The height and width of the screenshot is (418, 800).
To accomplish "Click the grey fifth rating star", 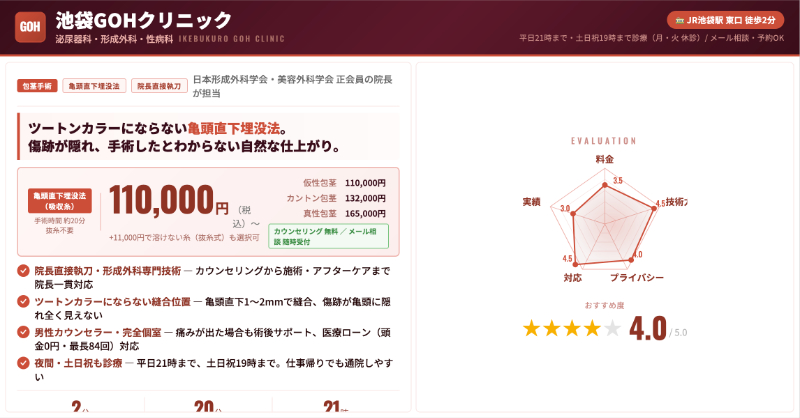I will (x=612, y=328).
